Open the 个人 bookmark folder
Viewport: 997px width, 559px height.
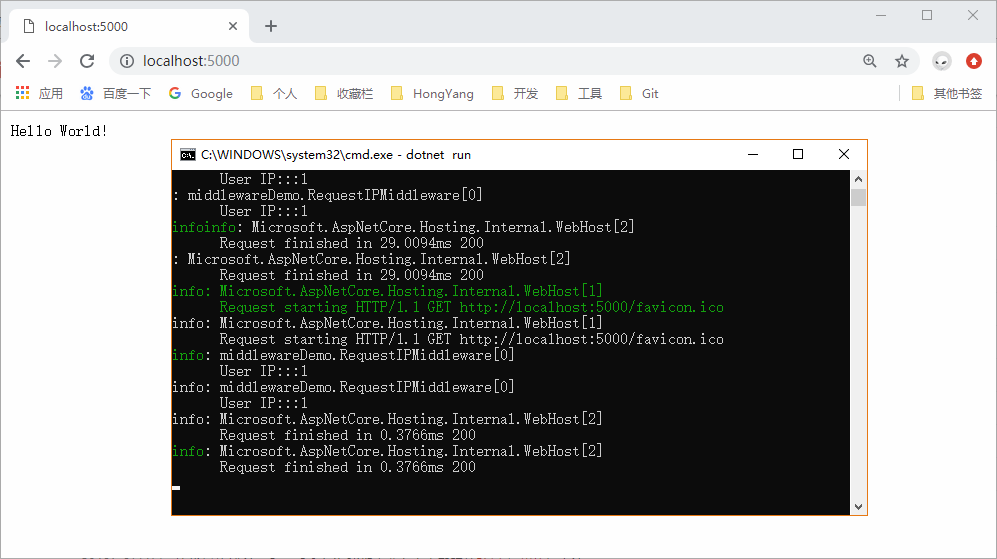coord(274,93)
